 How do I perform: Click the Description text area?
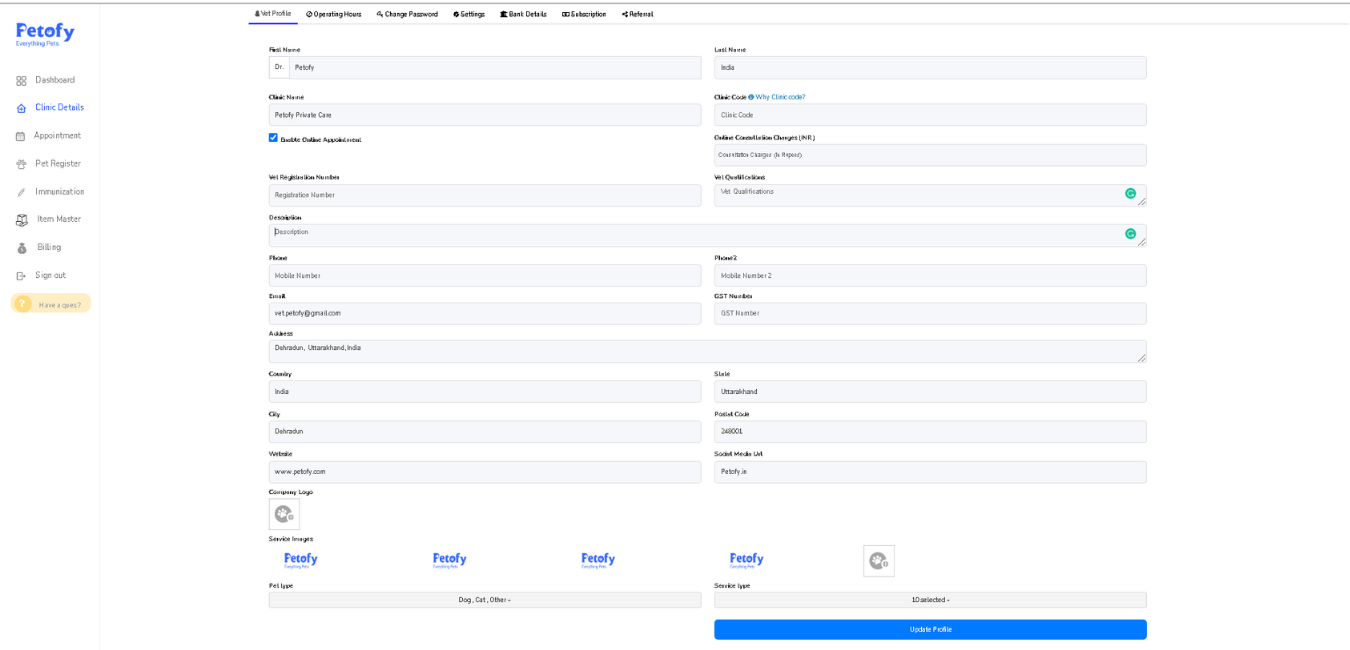(x=708, y=235)
